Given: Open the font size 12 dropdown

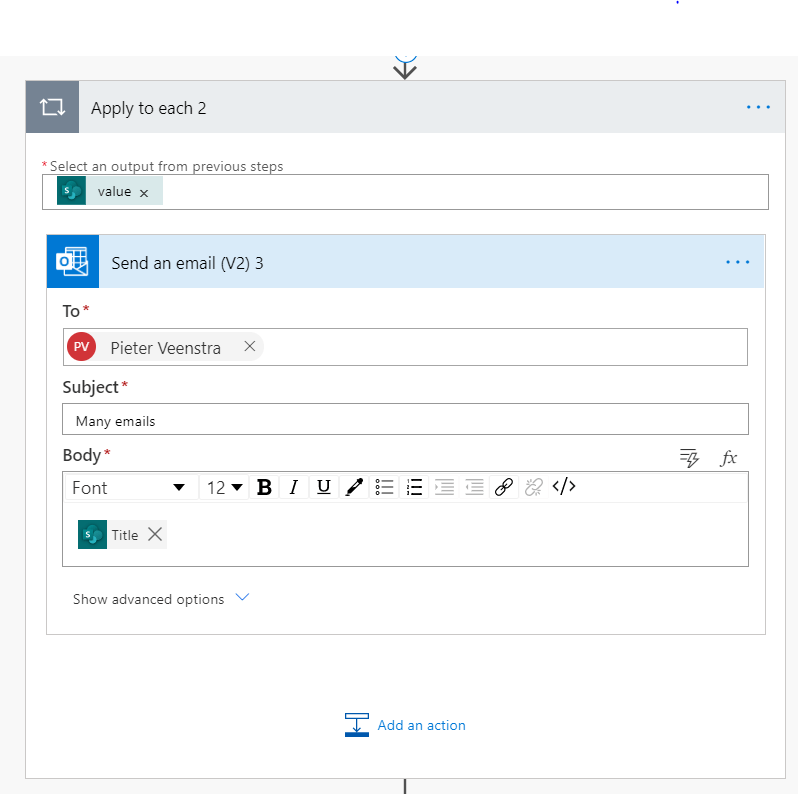Looking at the screenshot, I should click(224, 488).
